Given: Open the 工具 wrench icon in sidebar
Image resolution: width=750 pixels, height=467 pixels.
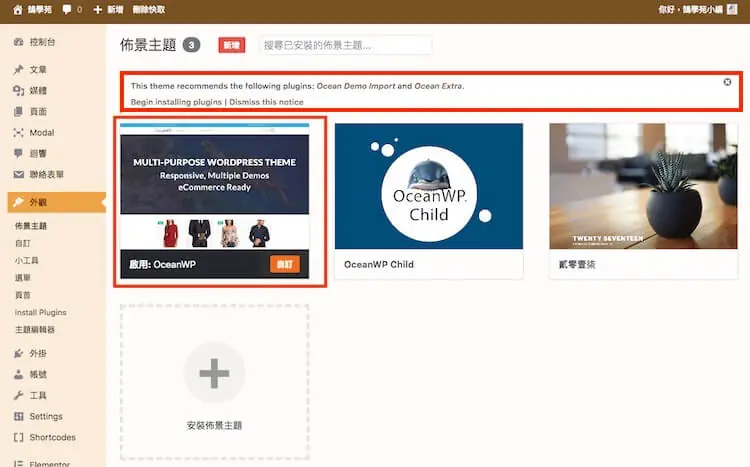Looking at the screenshot, I should point(19,395).
